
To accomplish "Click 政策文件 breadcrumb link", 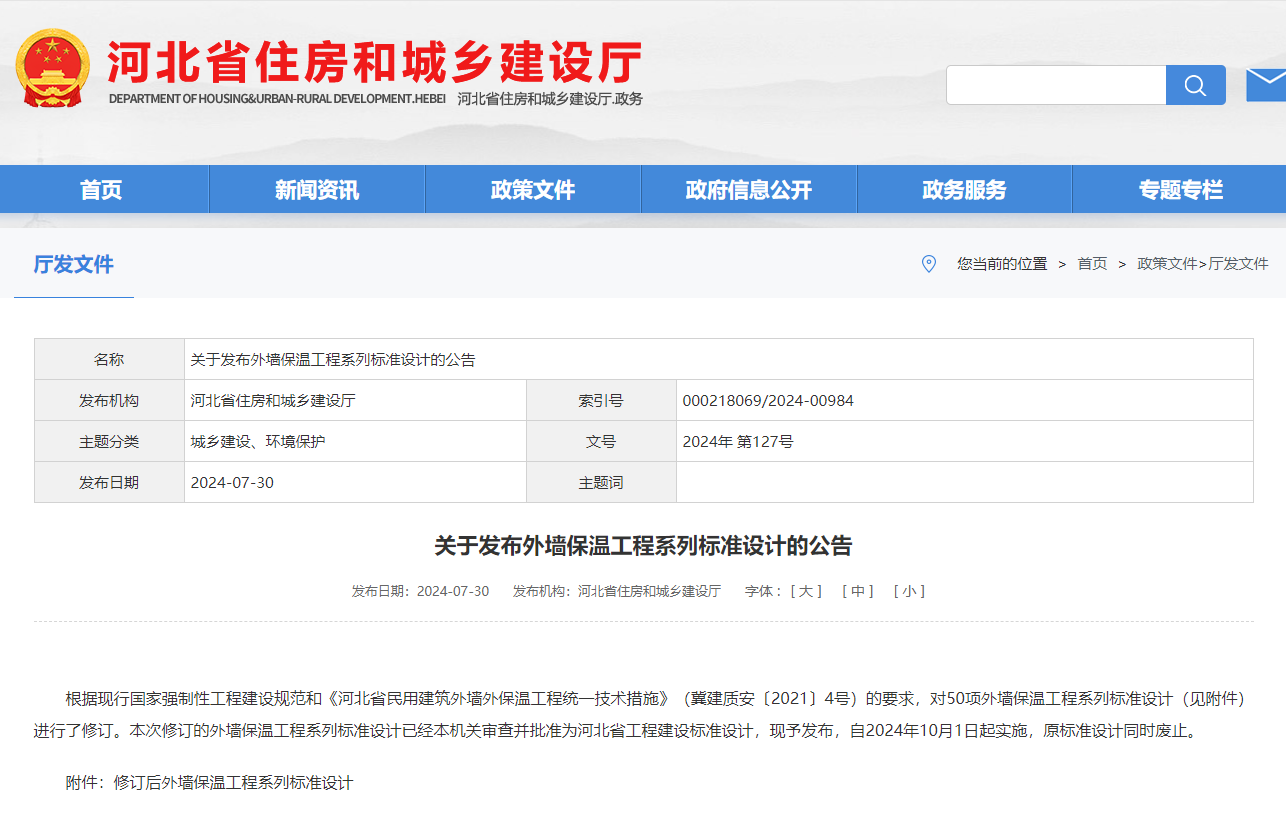I will (1167, 264).
